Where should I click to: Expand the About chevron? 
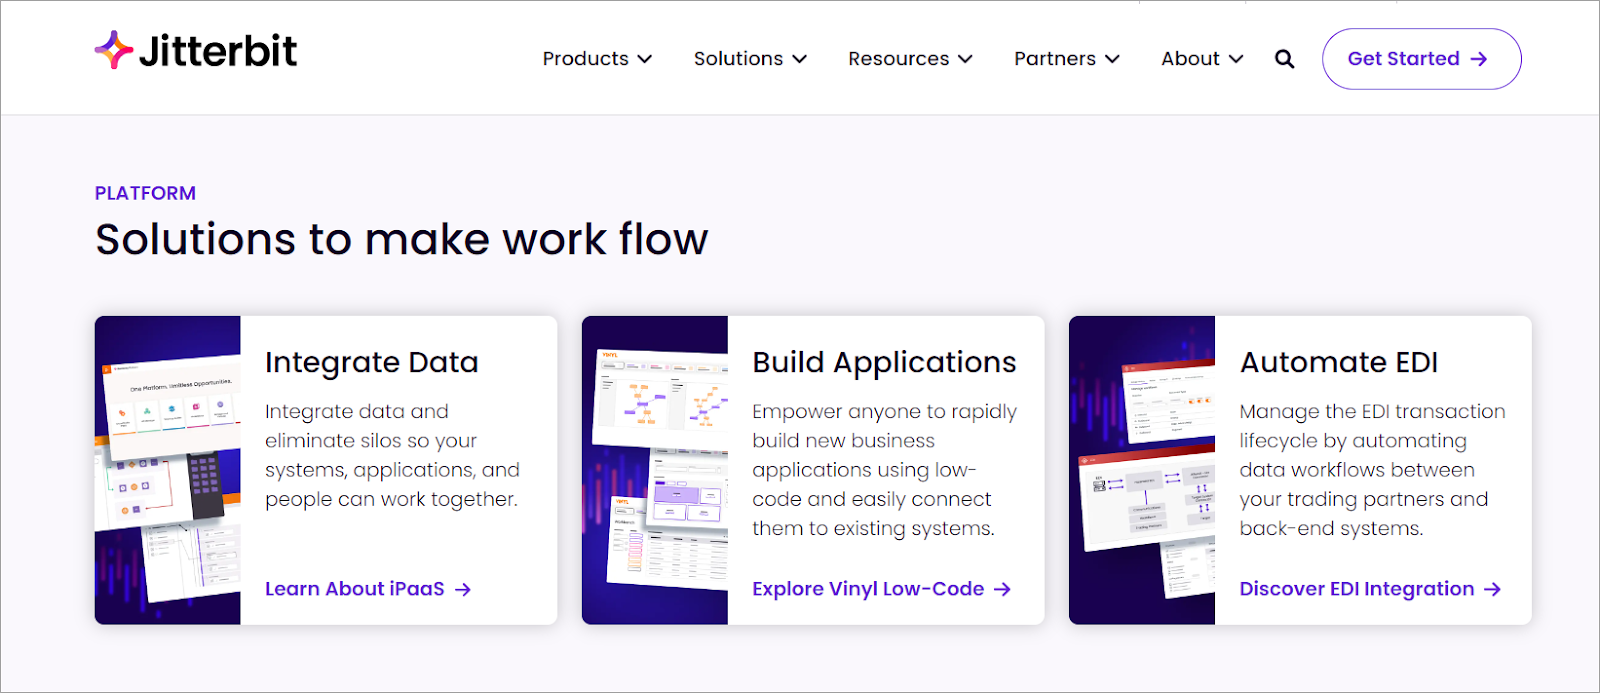pos(1236,59)
